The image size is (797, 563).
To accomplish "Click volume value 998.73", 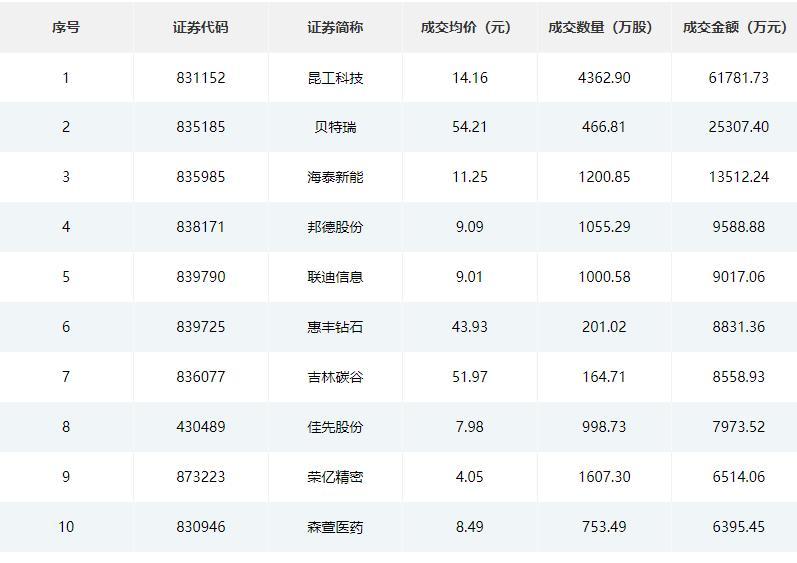I will coord(604,427).
